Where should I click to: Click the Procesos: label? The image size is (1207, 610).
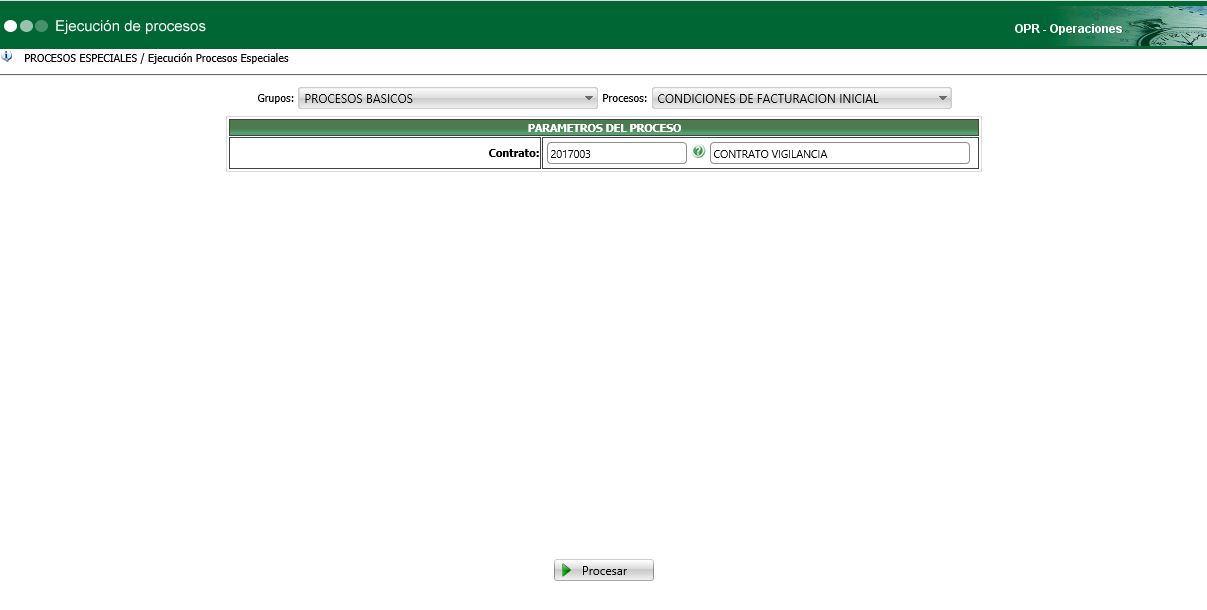(625, 99)
